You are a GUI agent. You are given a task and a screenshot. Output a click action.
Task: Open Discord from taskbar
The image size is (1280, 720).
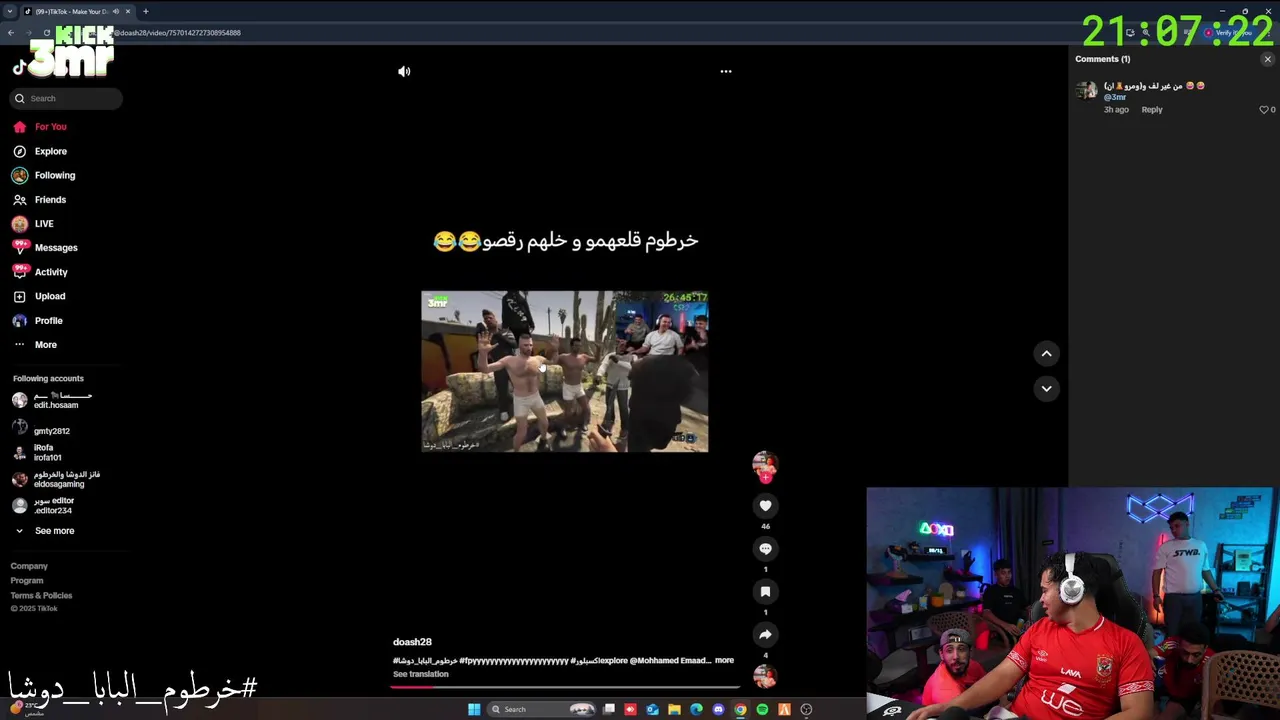click(x=718, y=710)
